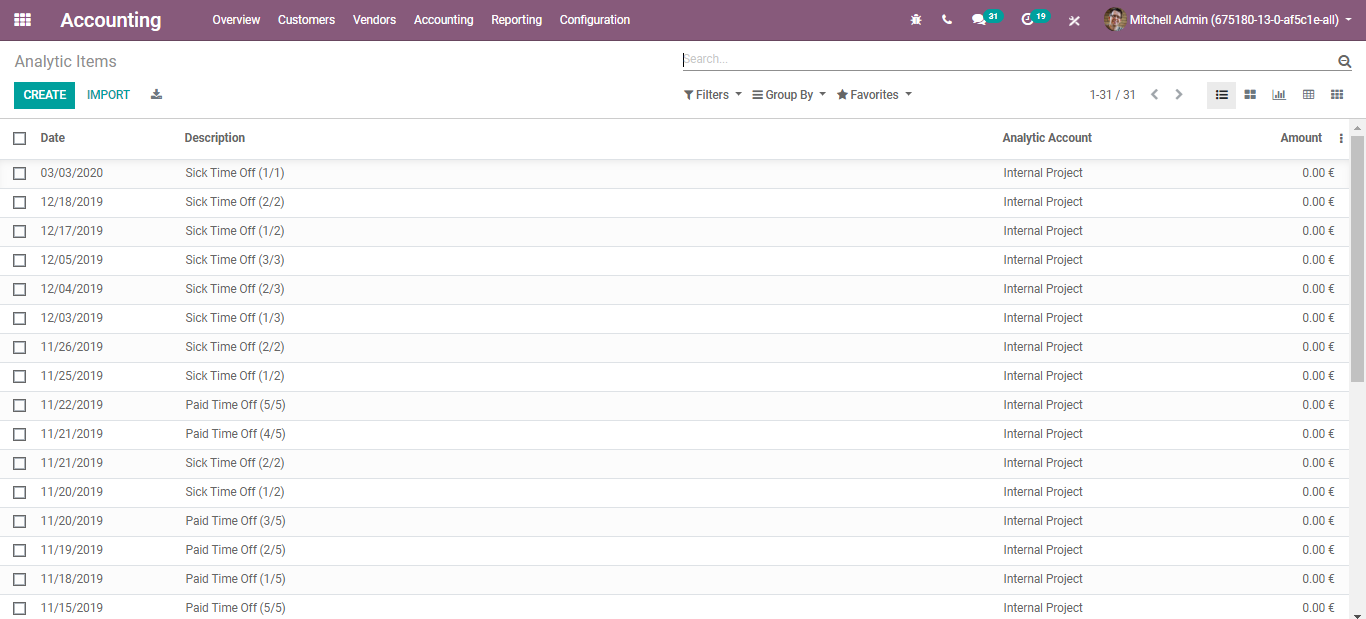Image resolution: width=1366 pixels, height=619 pixels.
Task: Click the 1-31 / 31 pager counter
Action: click(1112, 95)
